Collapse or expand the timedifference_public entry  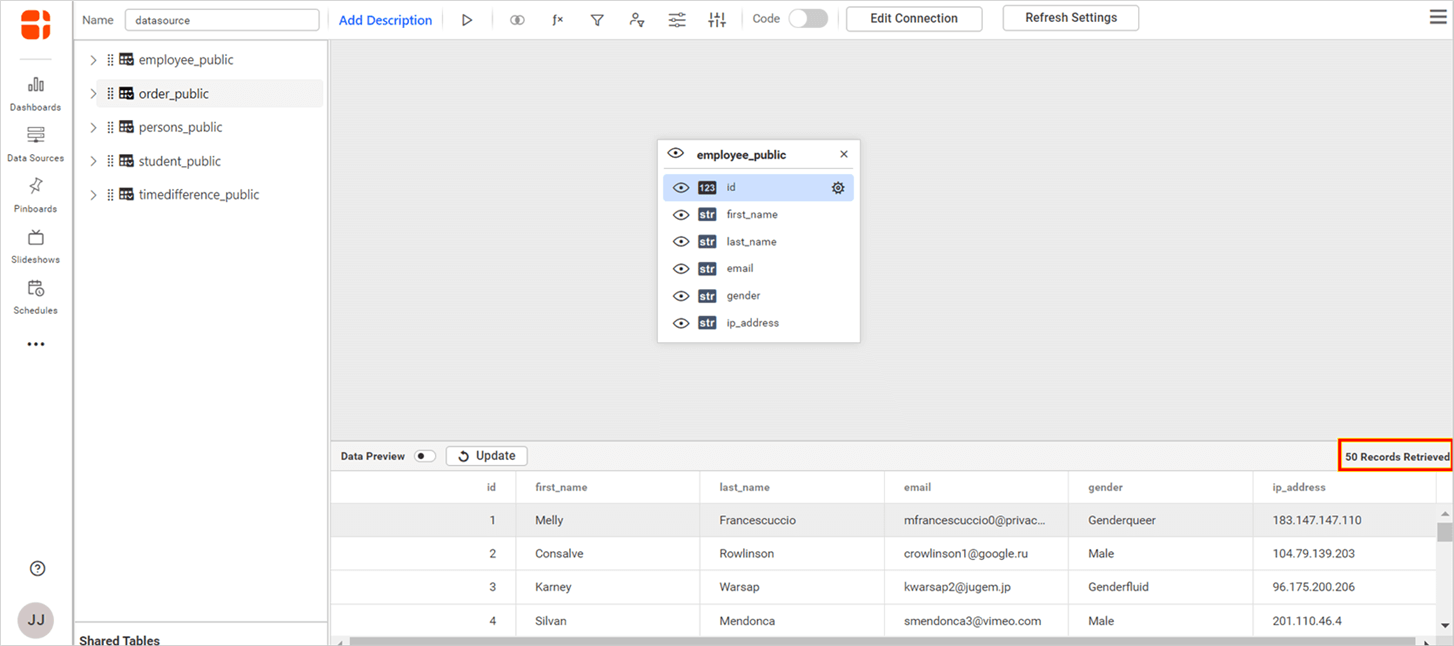coord(93,194)
